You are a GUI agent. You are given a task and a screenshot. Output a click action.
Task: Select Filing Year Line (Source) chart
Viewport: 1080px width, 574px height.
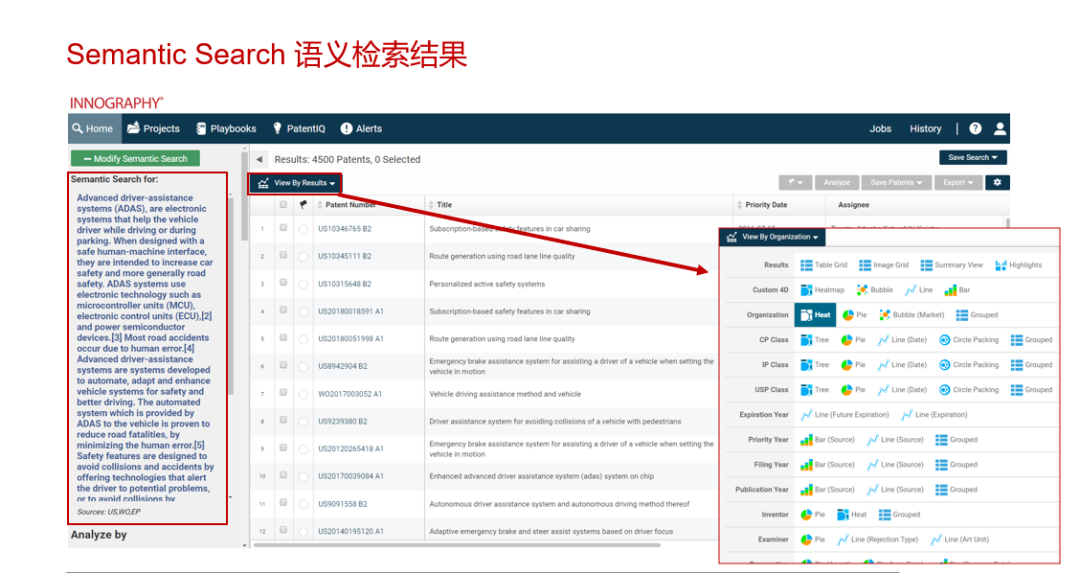pos(895,464)
